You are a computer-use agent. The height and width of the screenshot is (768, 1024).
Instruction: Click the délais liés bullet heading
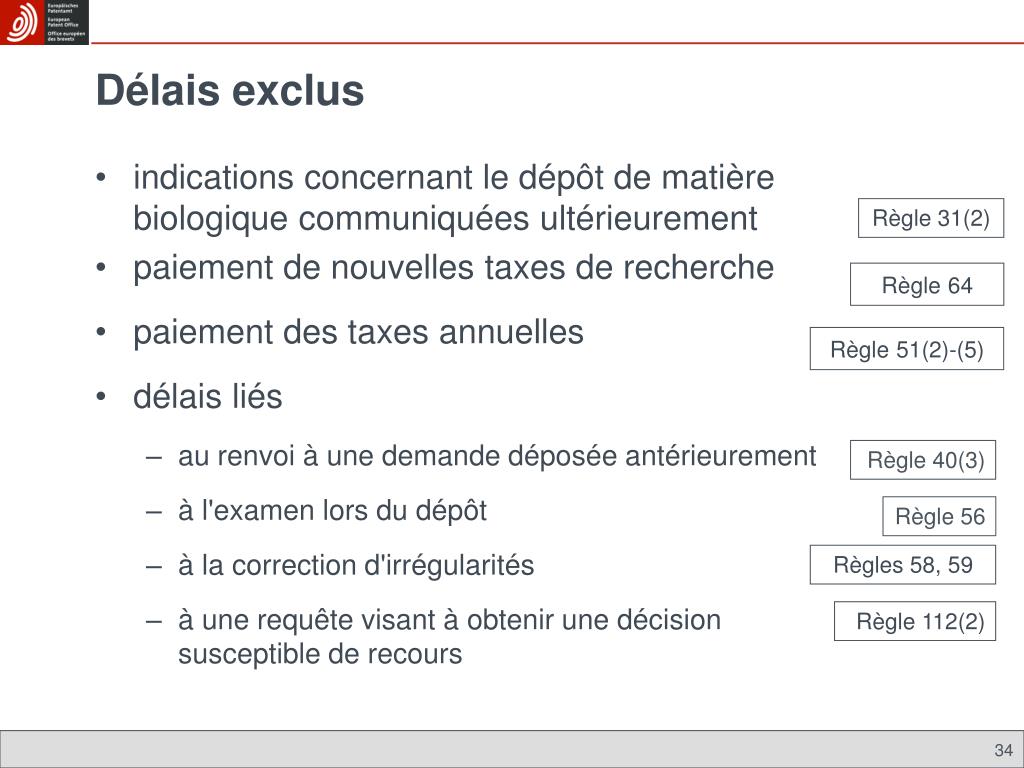(x=208, y=396)
